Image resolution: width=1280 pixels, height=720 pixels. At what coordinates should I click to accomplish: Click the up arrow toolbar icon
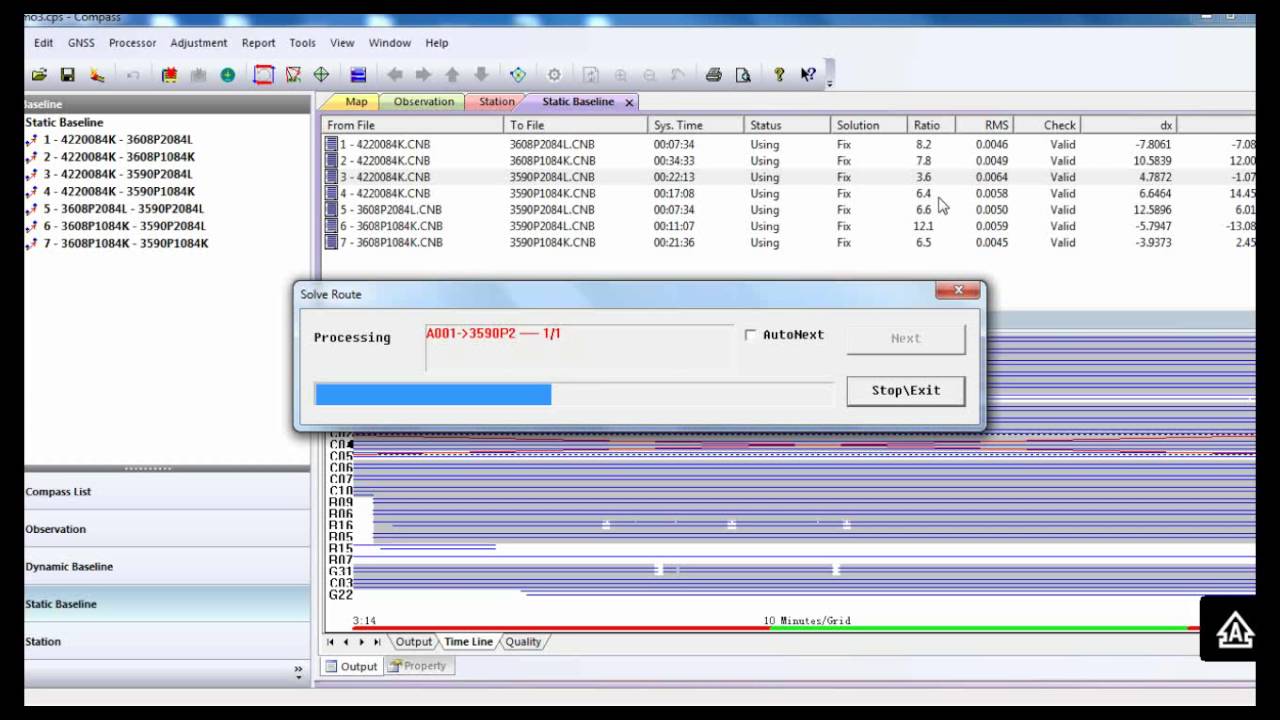tap(452, 75)
